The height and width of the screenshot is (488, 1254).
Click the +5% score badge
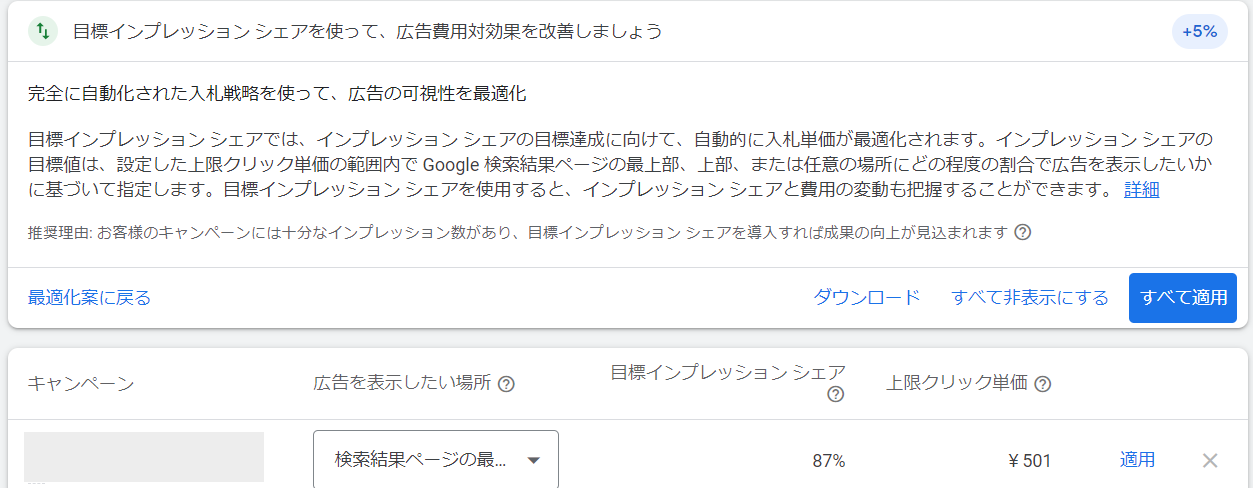pyautogui.click(x=1199, y=32)
